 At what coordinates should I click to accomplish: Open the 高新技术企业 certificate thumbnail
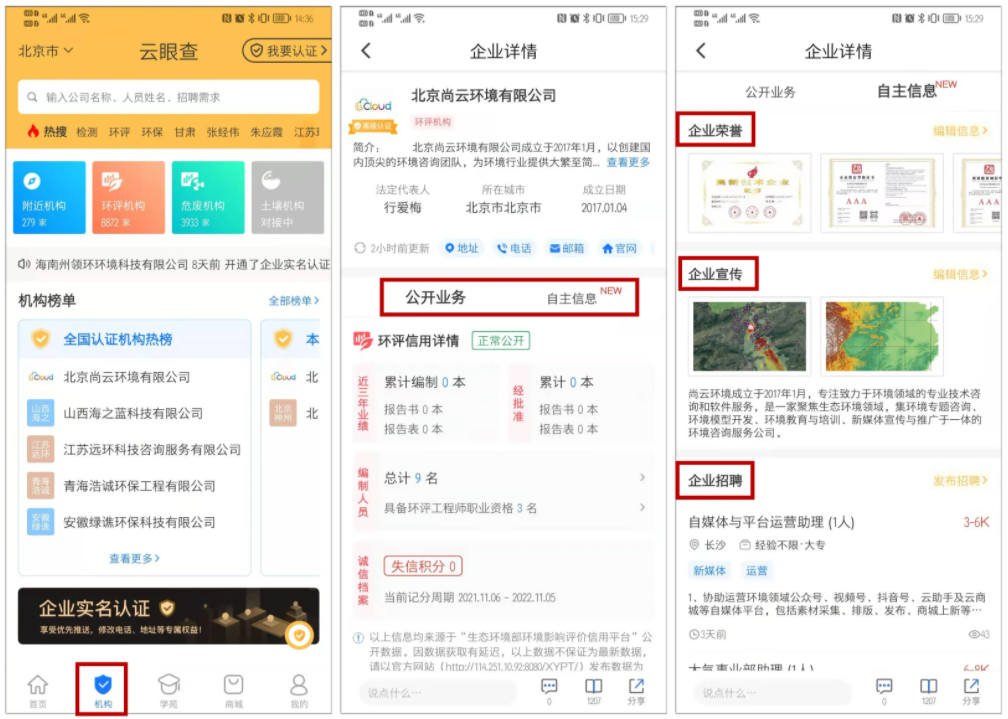click(x=749, y=193)
